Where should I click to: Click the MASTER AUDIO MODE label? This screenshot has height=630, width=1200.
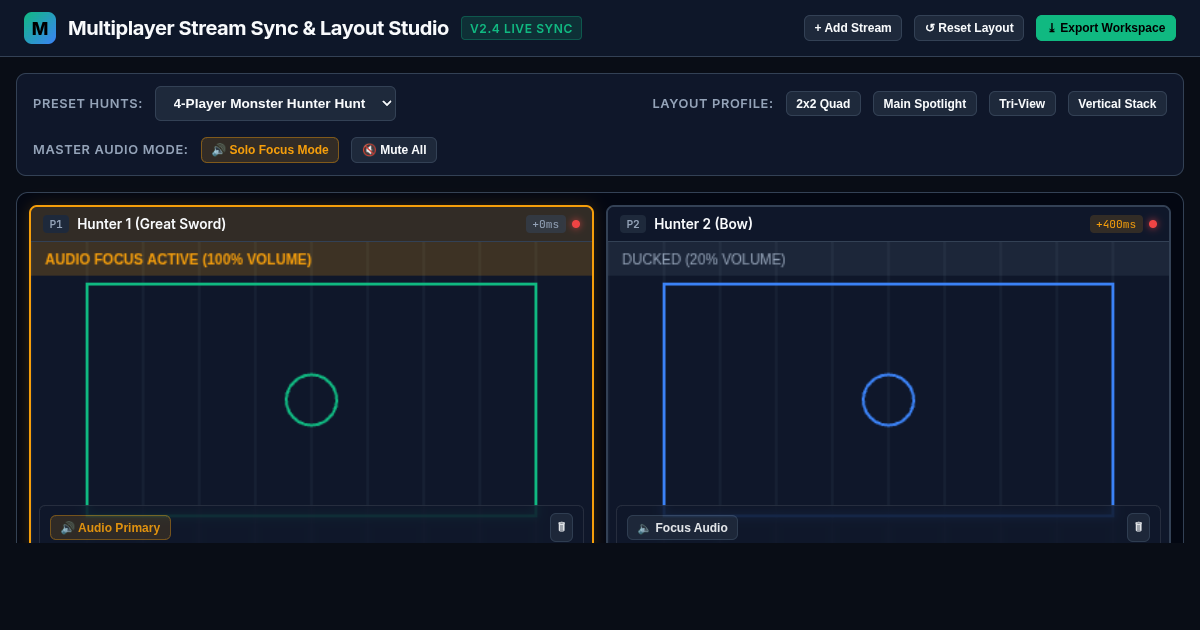[111, 150]
